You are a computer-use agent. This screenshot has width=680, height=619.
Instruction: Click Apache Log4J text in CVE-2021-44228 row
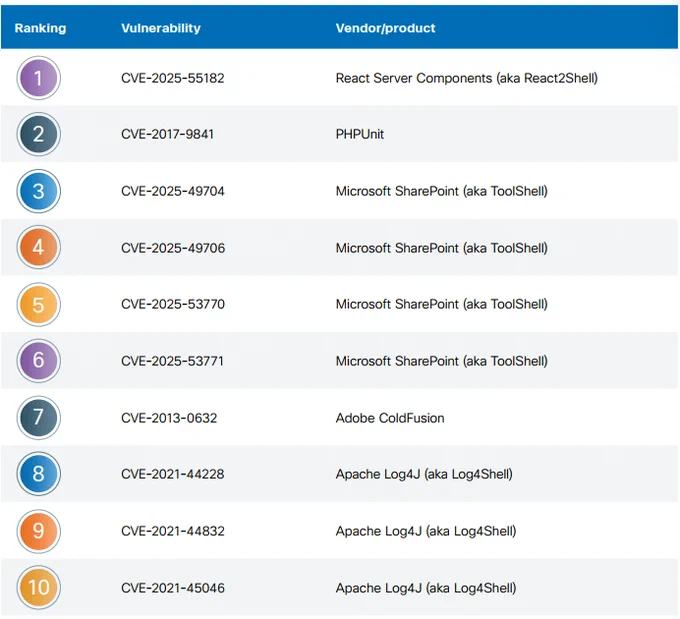click(x=424, y=474)
